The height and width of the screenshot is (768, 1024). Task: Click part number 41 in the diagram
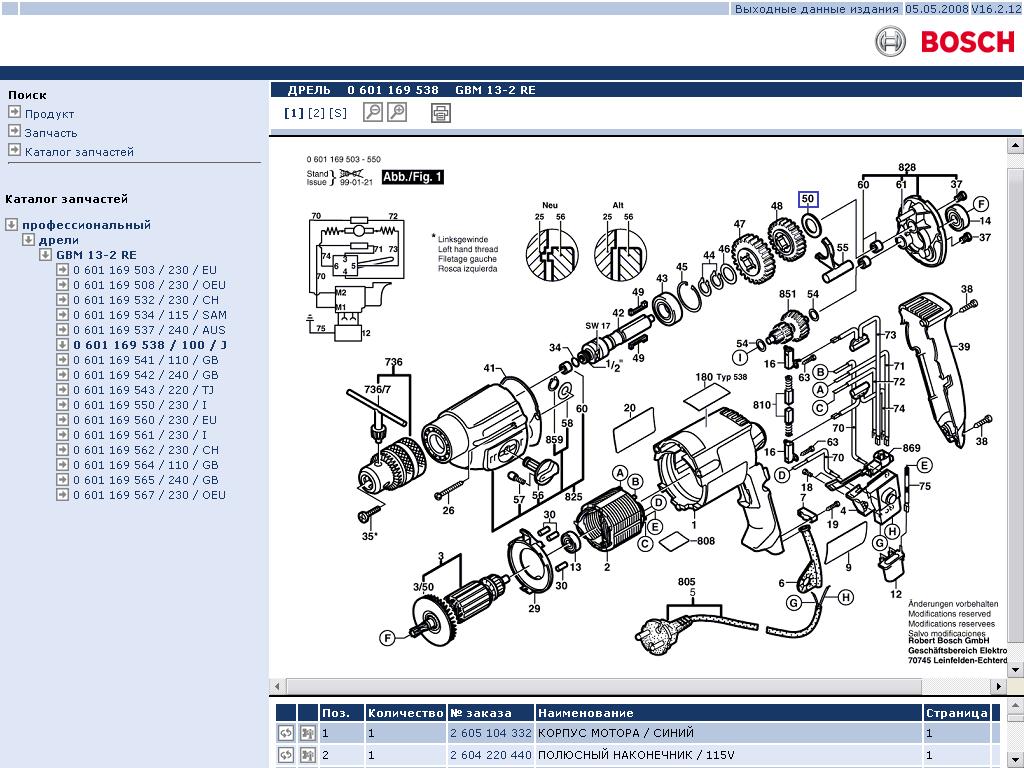coord(489,368)
